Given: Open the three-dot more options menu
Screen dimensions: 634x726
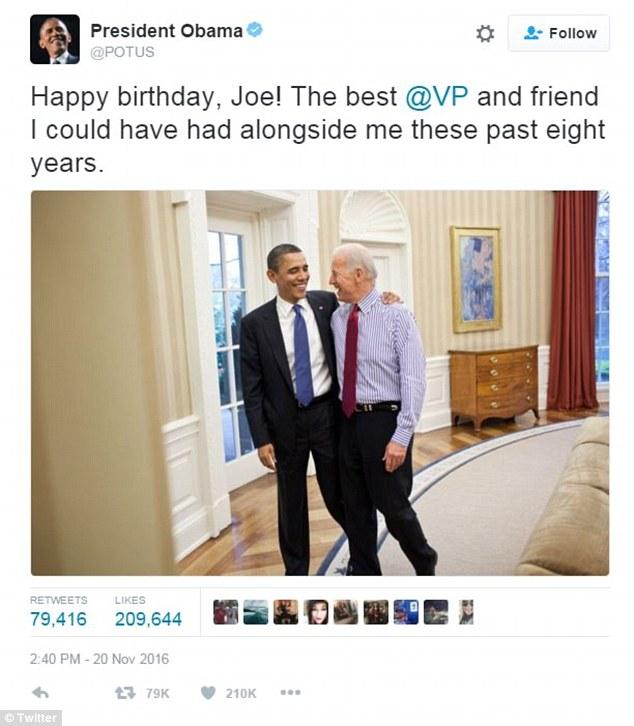Looking at the screenshot, I should 290,693.
